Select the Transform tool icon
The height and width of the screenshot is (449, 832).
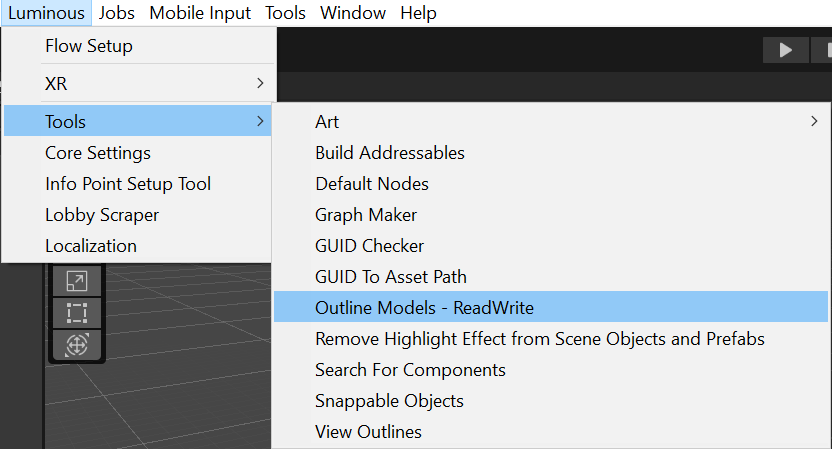coord(76,345)
